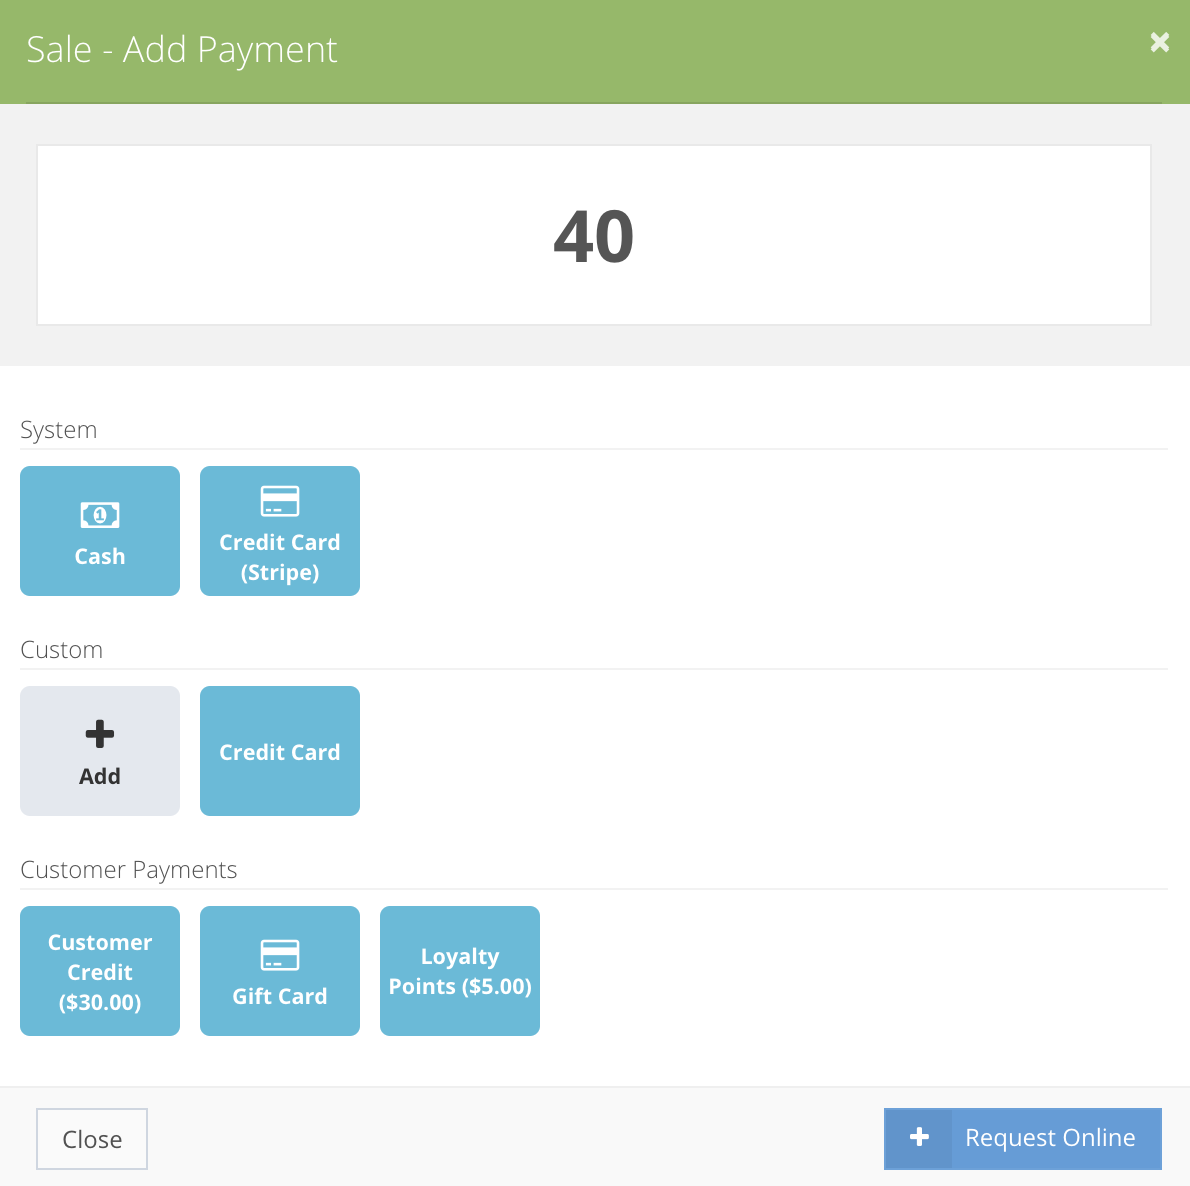Click the System section header
This screenshot has height=1186, width=1190.
coord(58,429)
